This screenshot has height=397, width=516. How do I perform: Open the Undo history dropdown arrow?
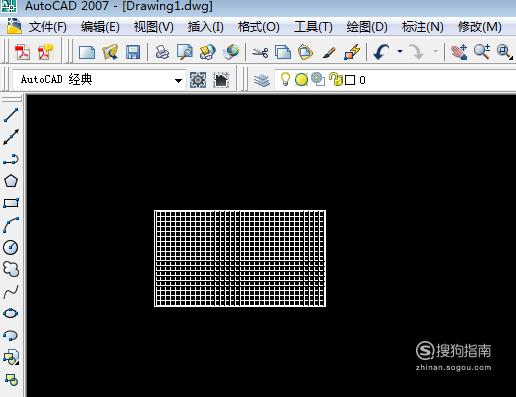[x=400, y=52]
